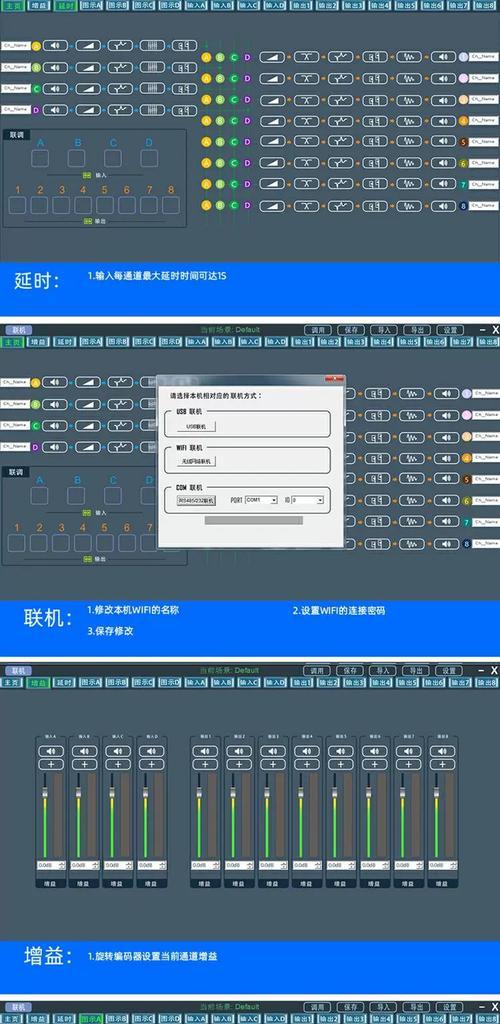Open output 2 crossover icon in 延时 screenshot

(x=307, y=78)
